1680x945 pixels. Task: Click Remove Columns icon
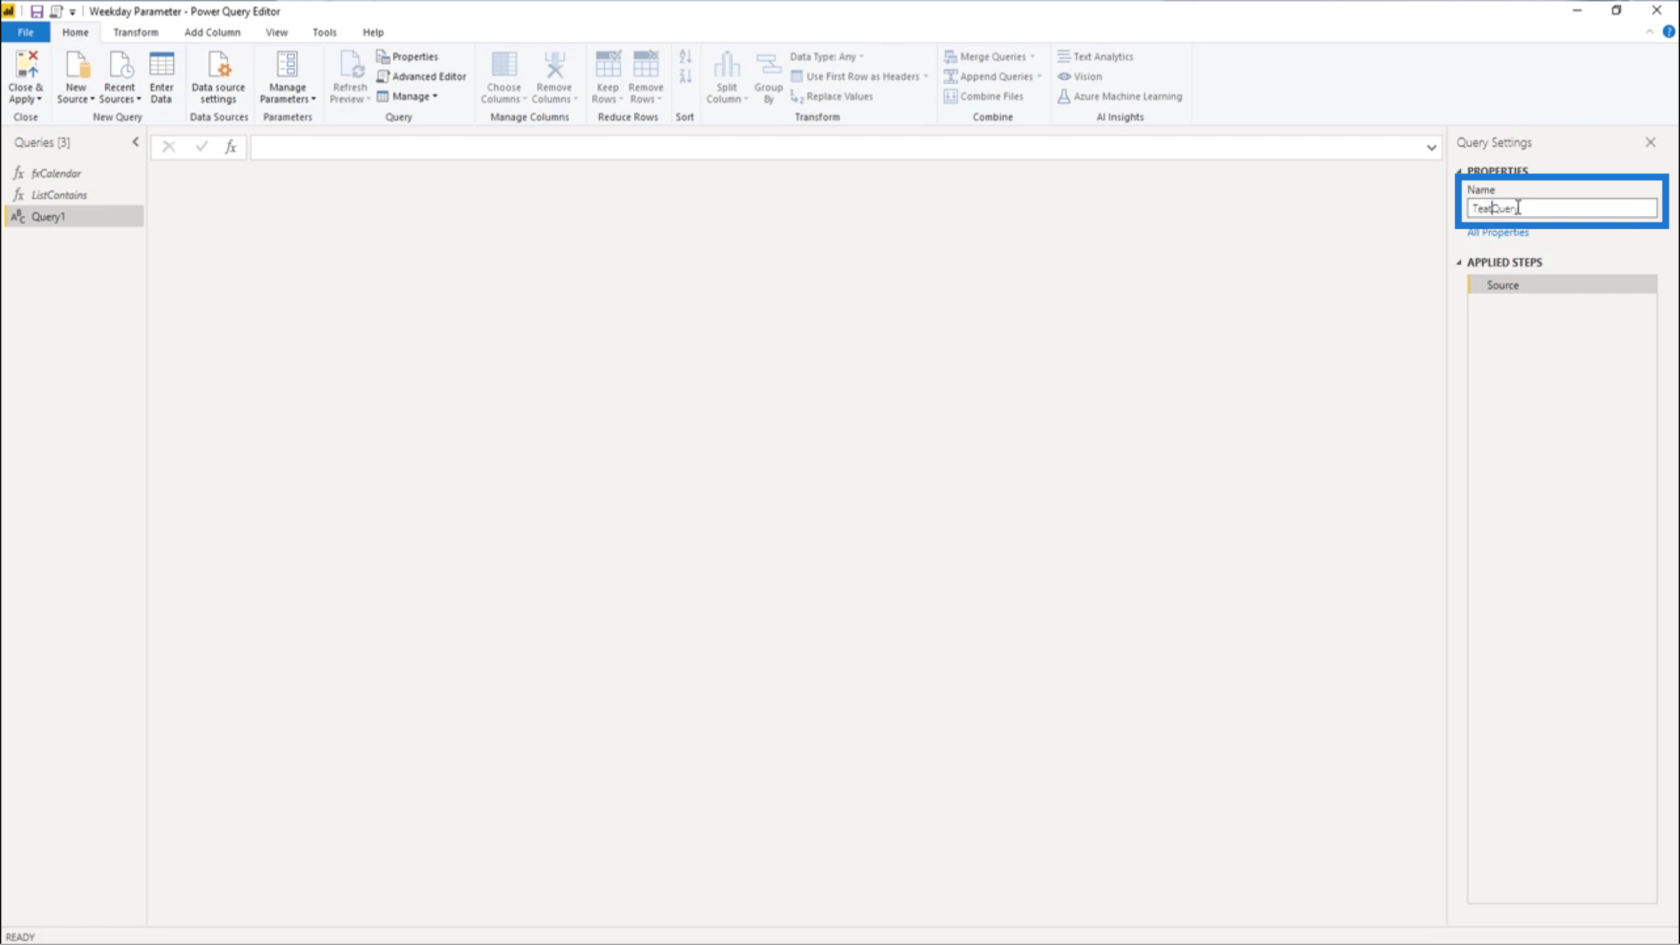(x=554, y=65)
